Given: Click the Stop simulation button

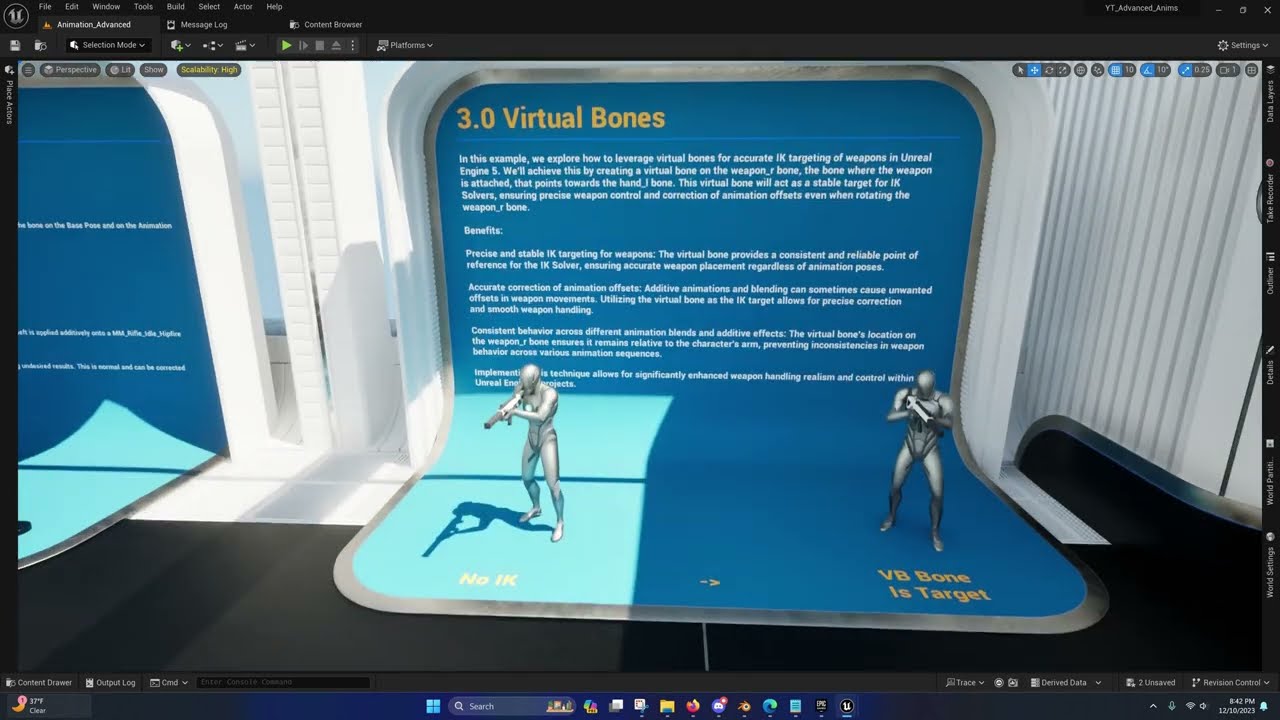Looking at the screenshot, I should (320, 45).
